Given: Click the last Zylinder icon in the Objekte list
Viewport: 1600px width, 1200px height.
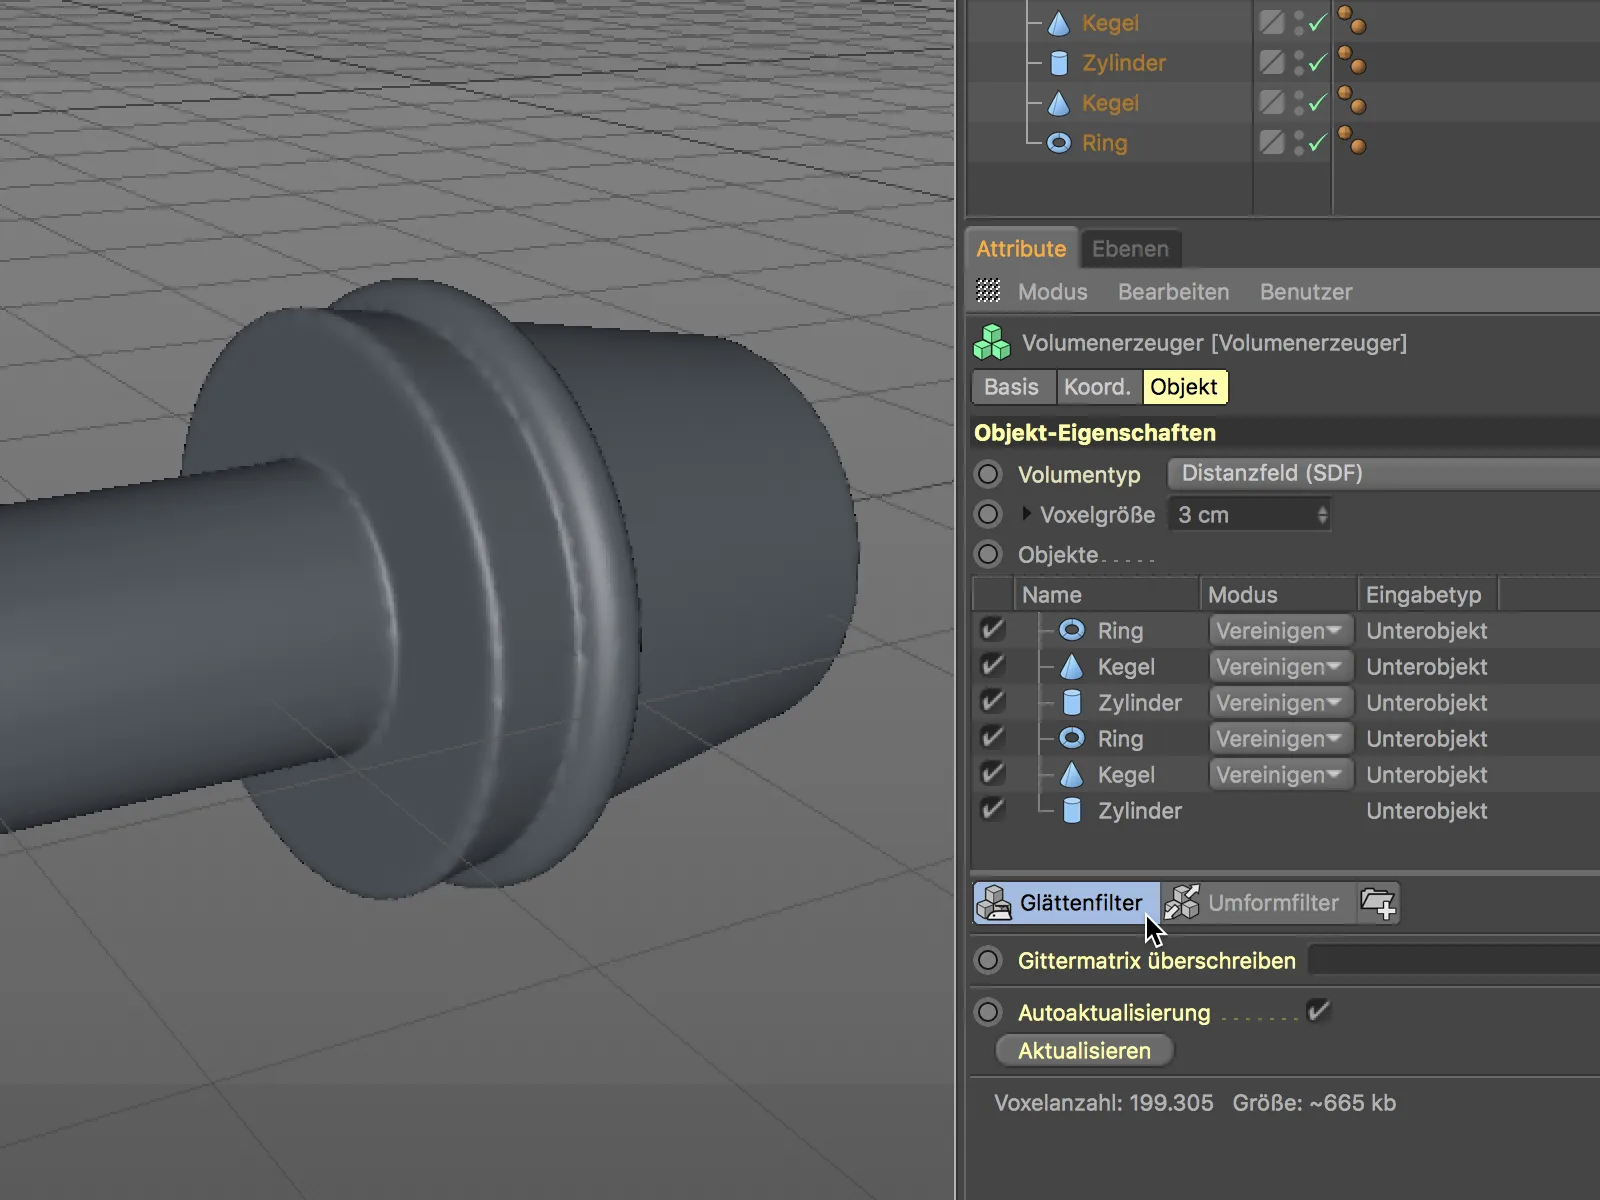Looking at the screenshot, I should click(x=1071, y=810).
